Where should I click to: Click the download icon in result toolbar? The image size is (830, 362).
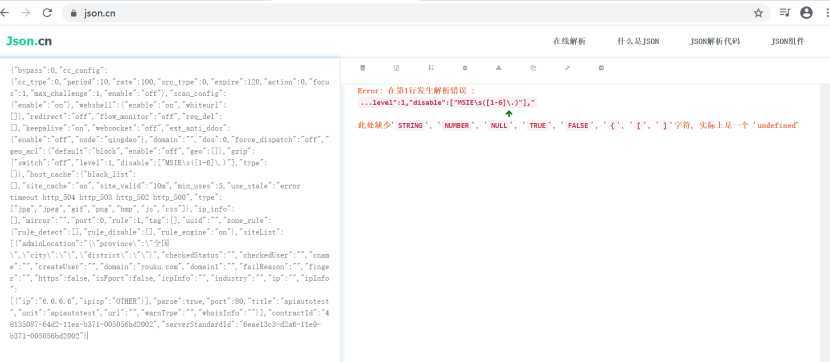click(x=499, y=68)
